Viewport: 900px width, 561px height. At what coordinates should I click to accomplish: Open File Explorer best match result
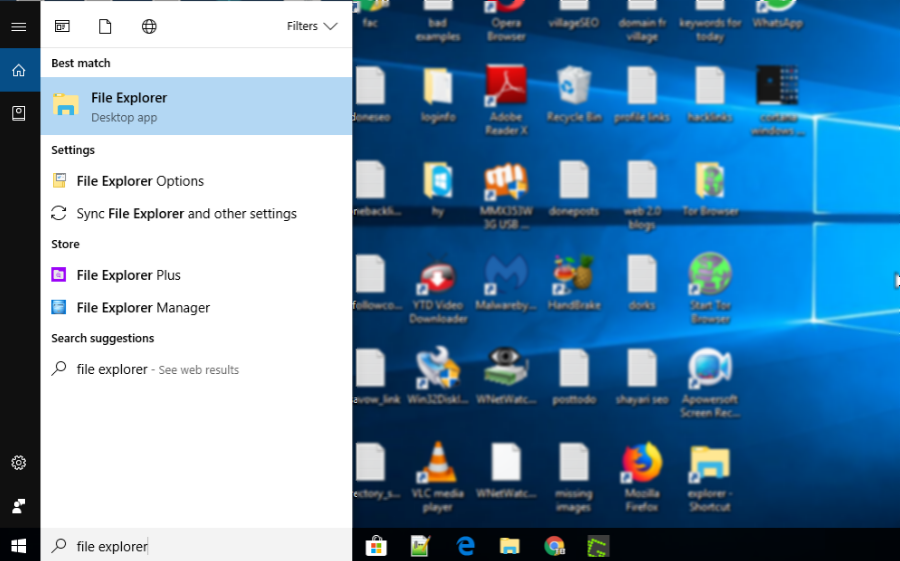[196, 106]
